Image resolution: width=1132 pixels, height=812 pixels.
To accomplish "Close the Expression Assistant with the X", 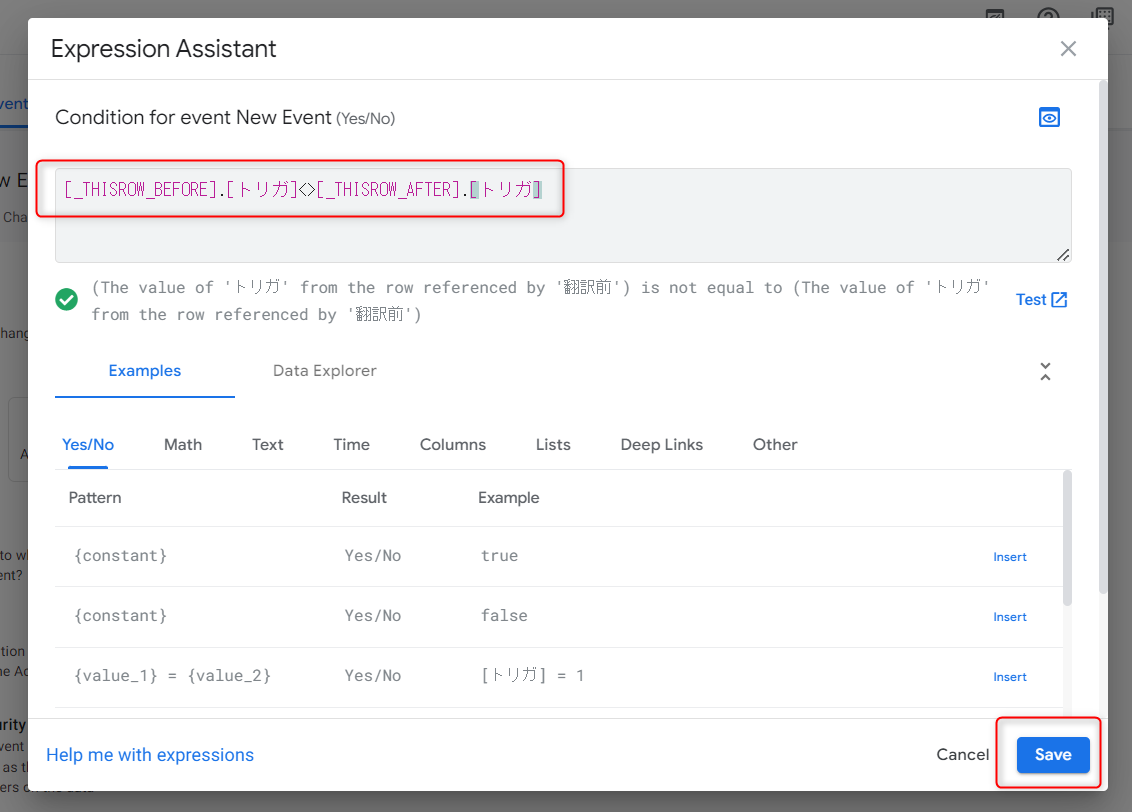I will [x=1068, y=48].
